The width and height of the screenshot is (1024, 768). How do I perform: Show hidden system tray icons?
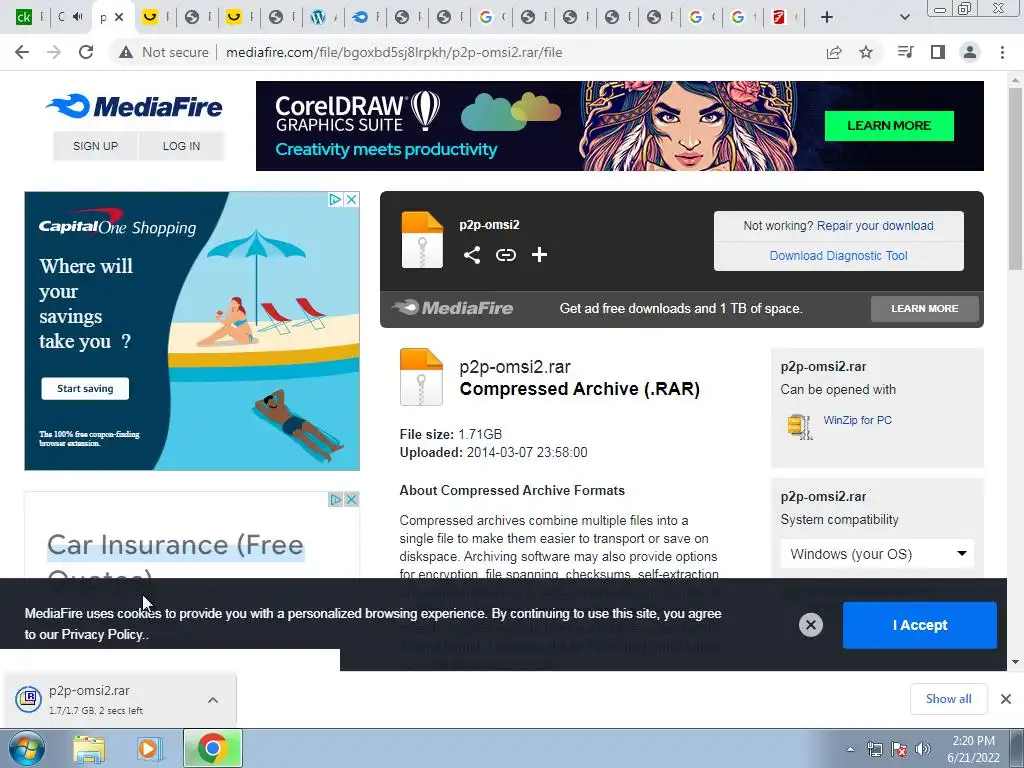point(850,749)
